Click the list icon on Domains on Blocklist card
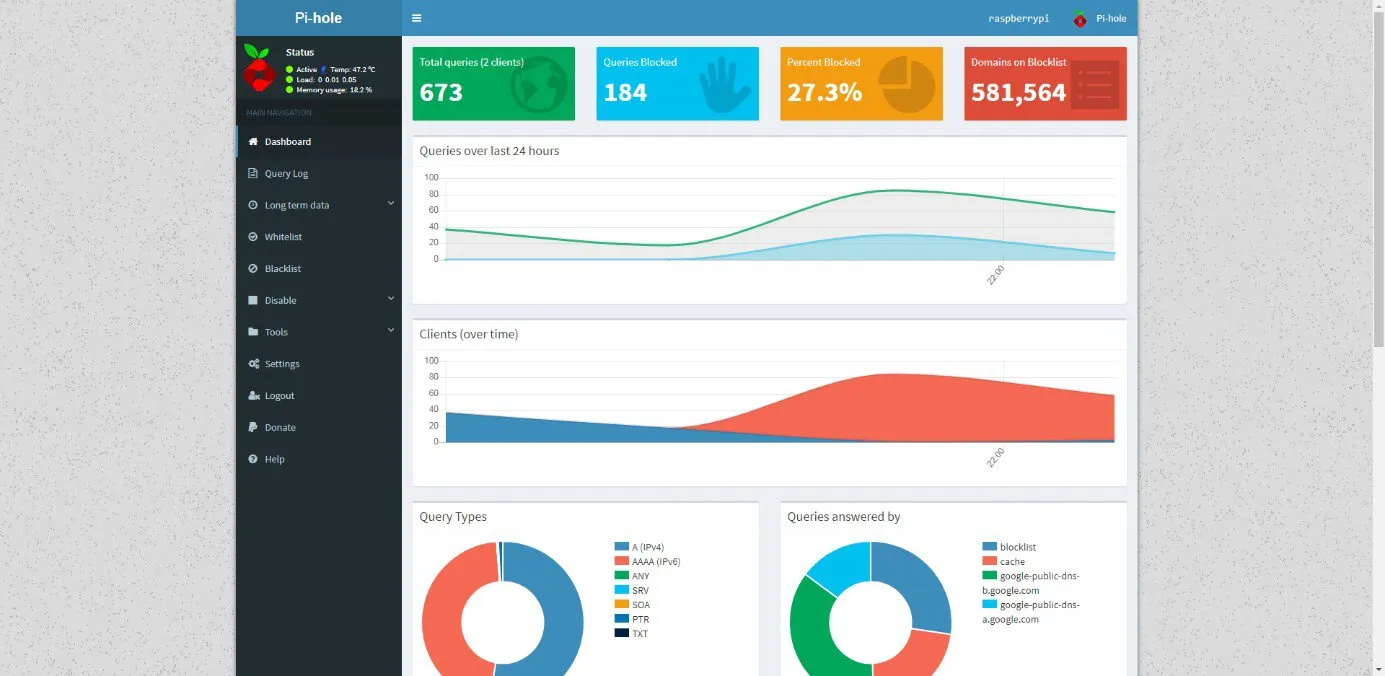The height and width of the screenshot is (676, 1385). pos(1094,84)
